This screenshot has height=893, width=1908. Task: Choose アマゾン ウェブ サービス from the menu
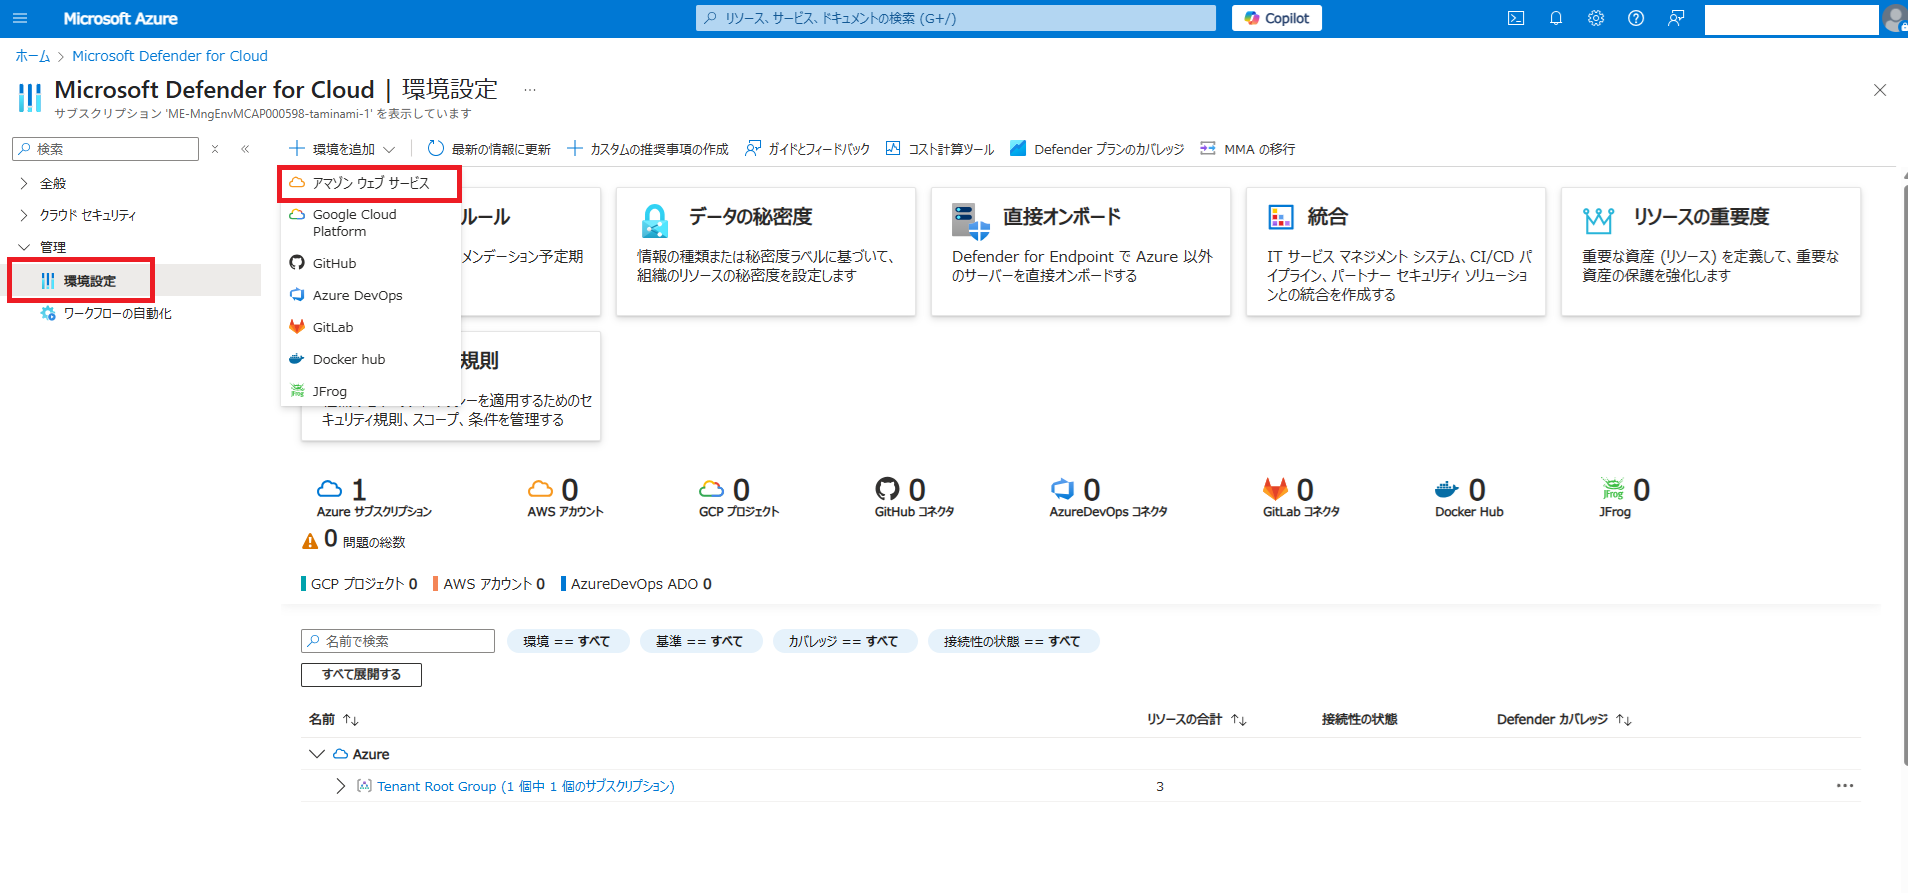click(x=370, y=183)
